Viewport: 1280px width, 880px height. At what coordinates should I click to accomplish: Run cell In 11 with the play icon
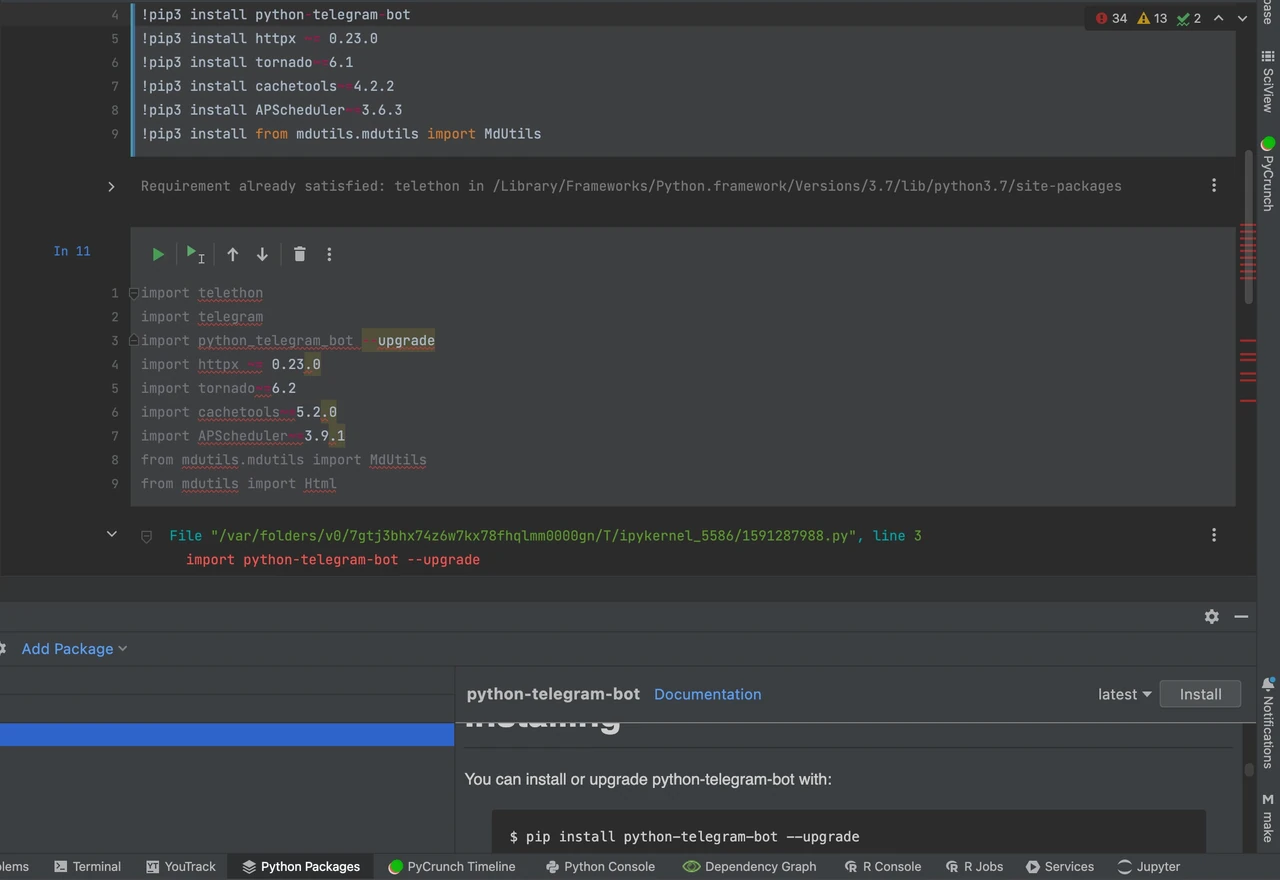point(158,255)
